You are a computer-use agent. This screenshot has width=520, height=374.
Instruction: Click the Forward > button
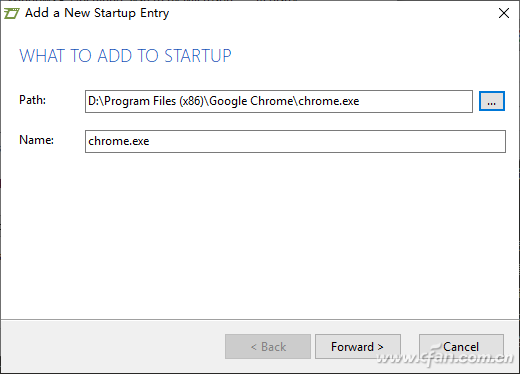358,347
